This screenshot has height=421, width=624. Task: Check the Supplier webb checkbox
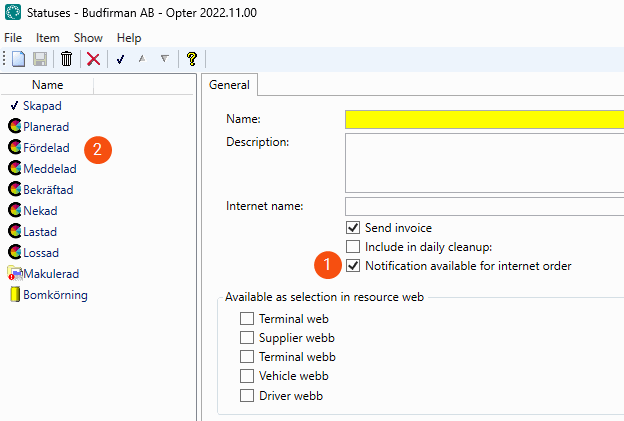(247, 338)
